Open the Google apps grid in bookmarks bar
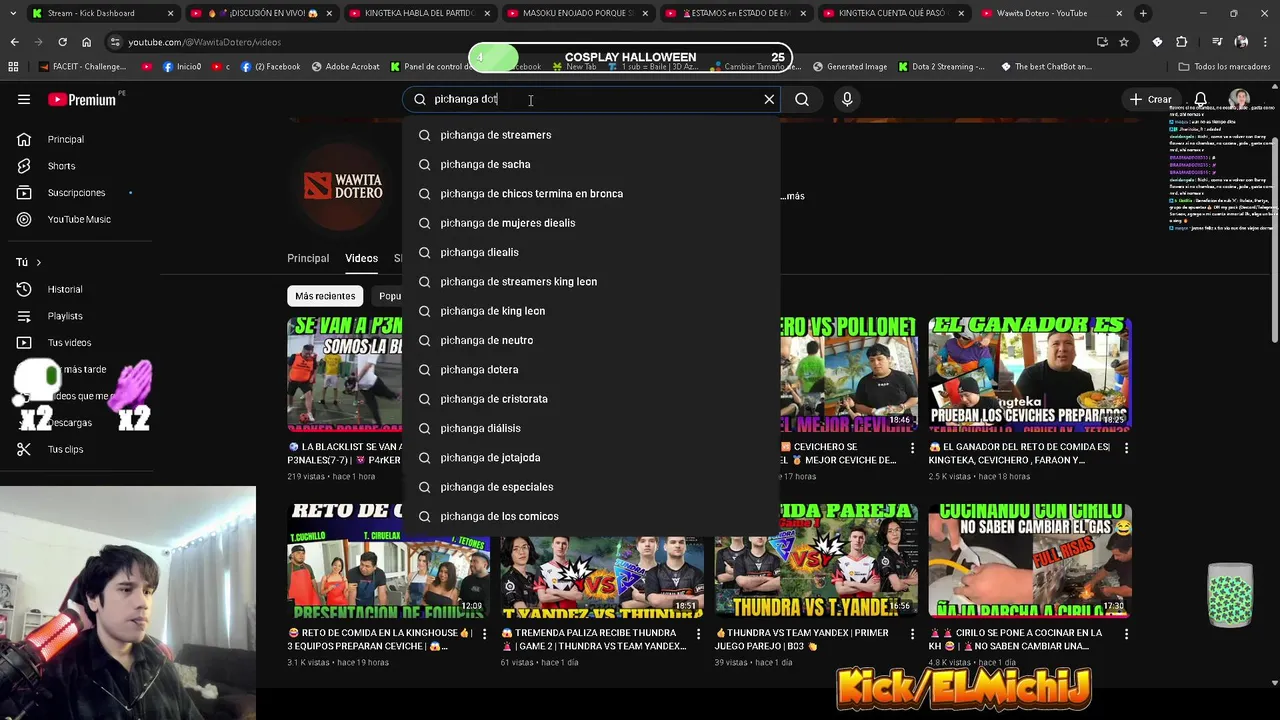1280x720 pixels. tap(13, 67)
